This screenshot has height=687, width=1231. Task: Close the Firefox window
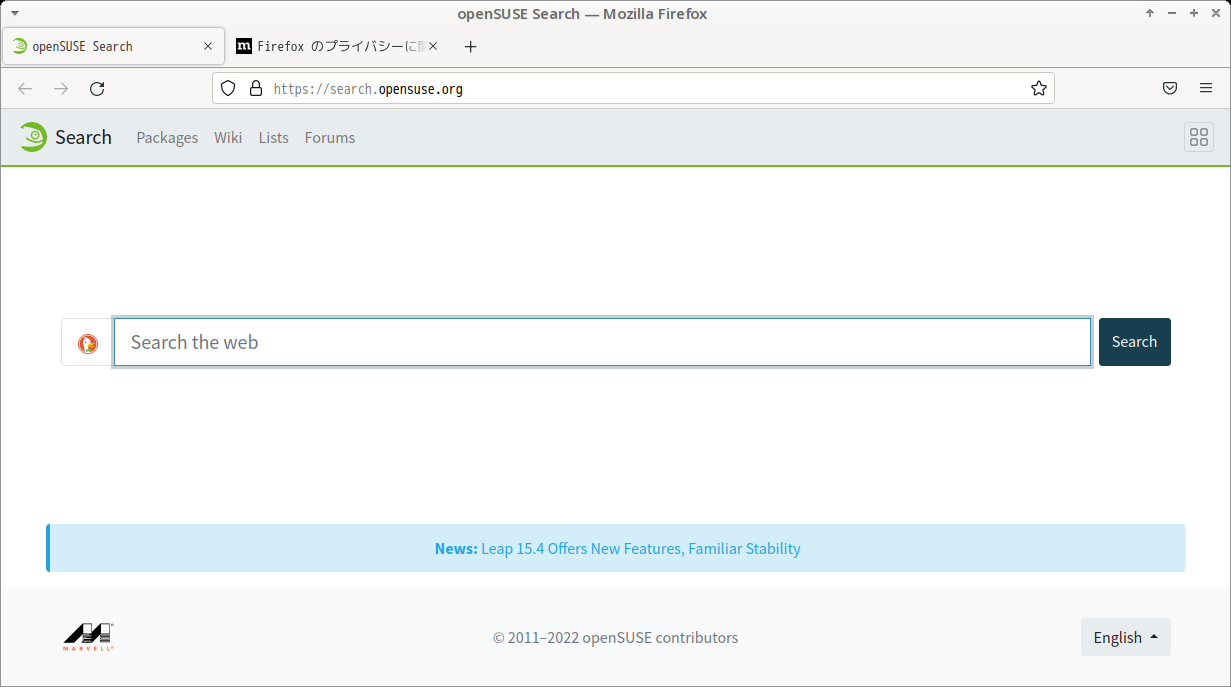click(1215, 13)
